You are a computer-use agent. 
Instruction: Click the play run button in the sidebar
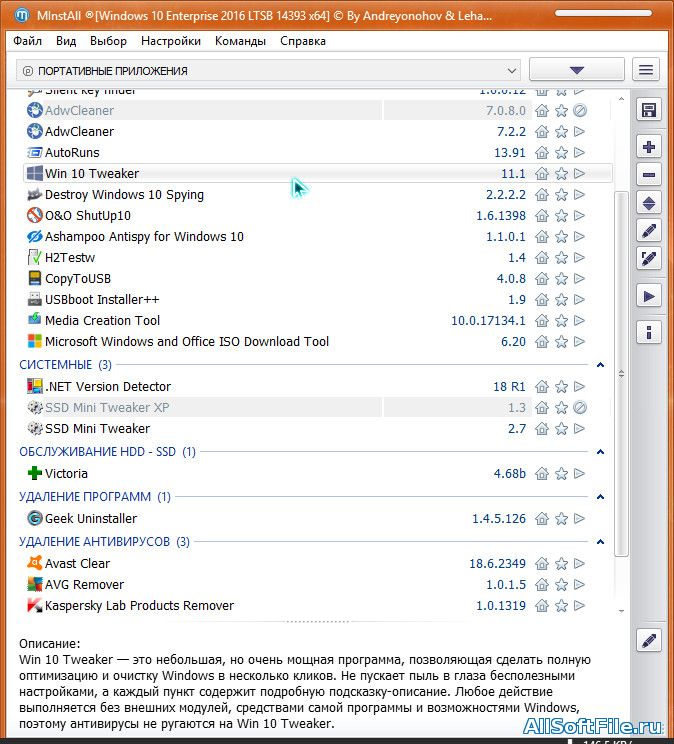pos(648,297)
